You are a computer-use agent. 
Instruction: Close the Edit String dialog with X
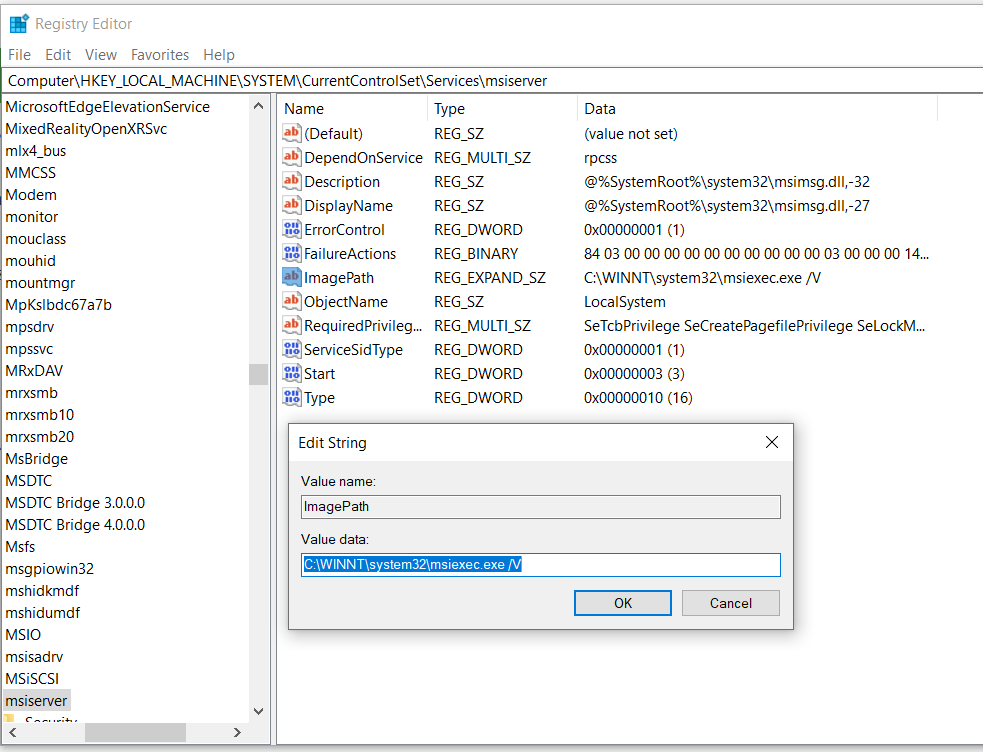click(772, 442)
